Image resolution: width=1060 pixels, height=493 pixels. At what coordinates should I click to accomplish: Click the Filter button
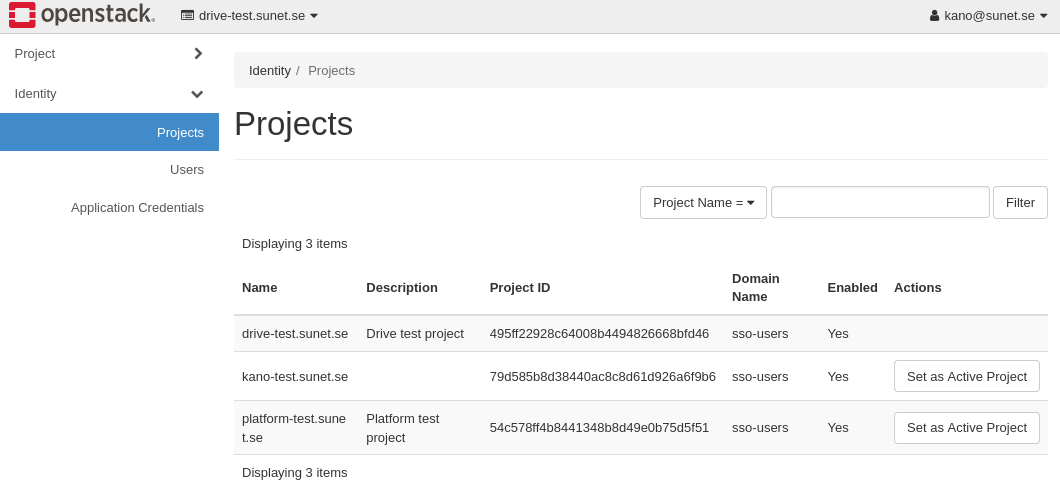(x=1020, y=202)
